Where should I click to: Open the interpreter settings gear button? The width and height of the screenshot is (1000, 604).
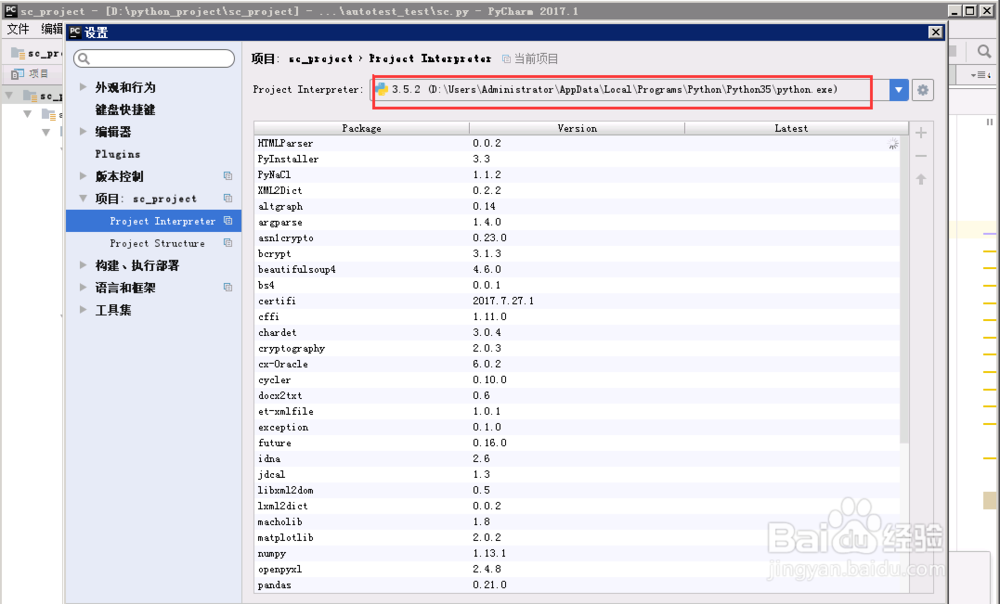(x=922, y=90)
